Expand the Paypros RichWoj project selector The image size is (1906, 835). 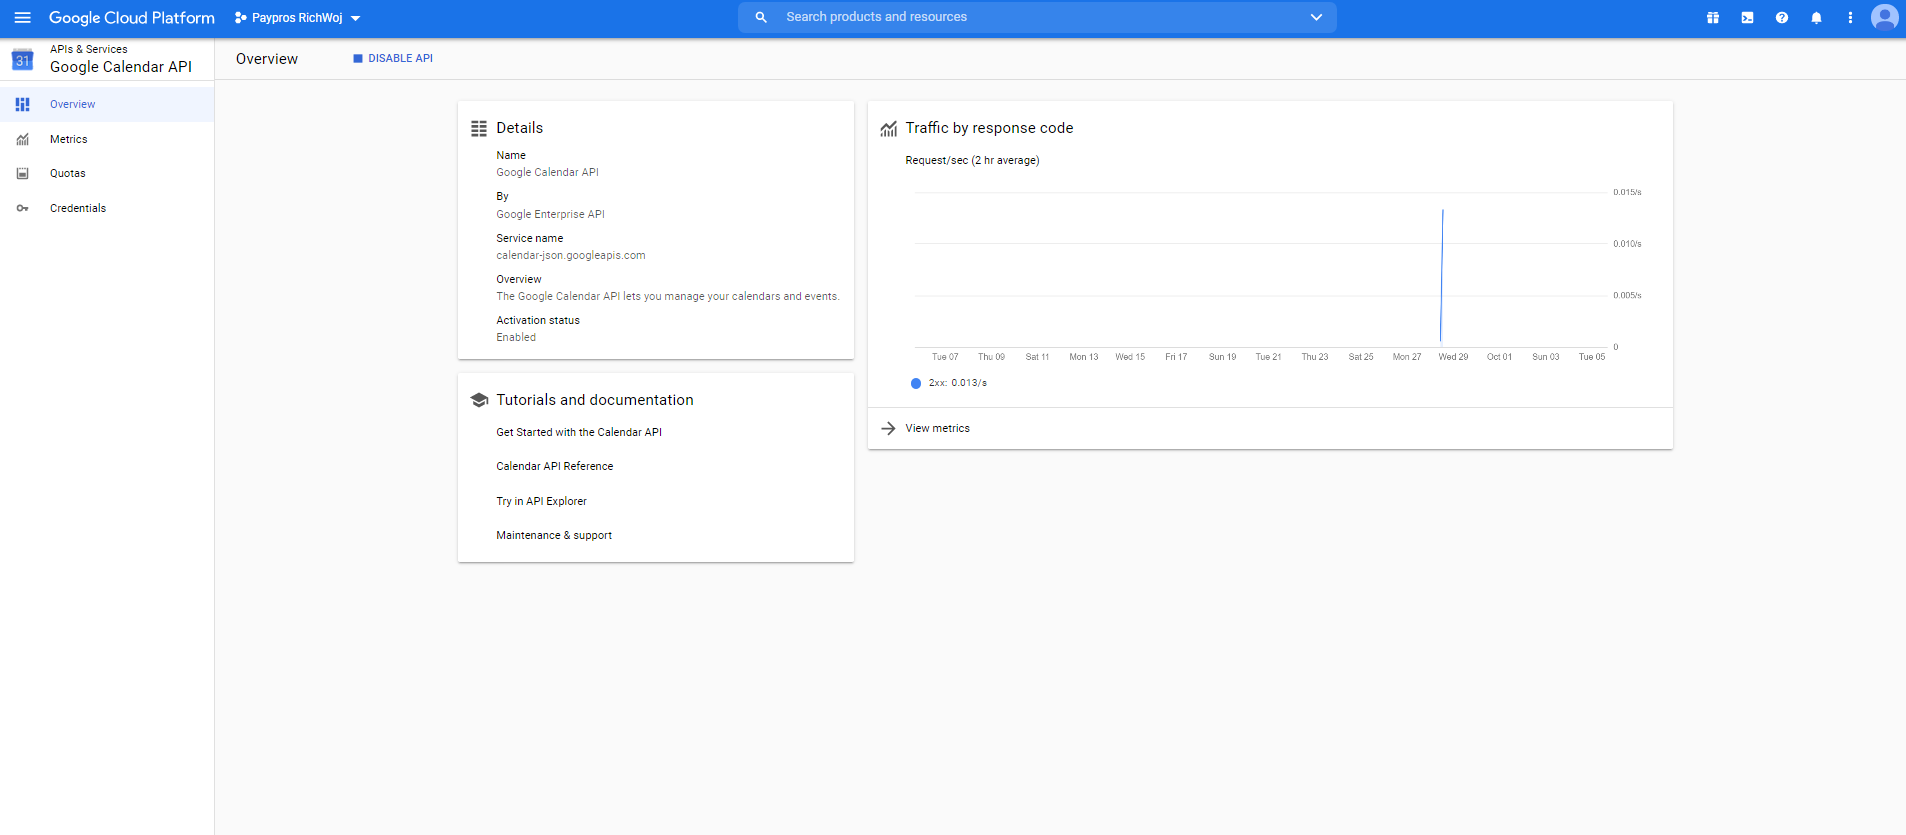pos(297,18)
